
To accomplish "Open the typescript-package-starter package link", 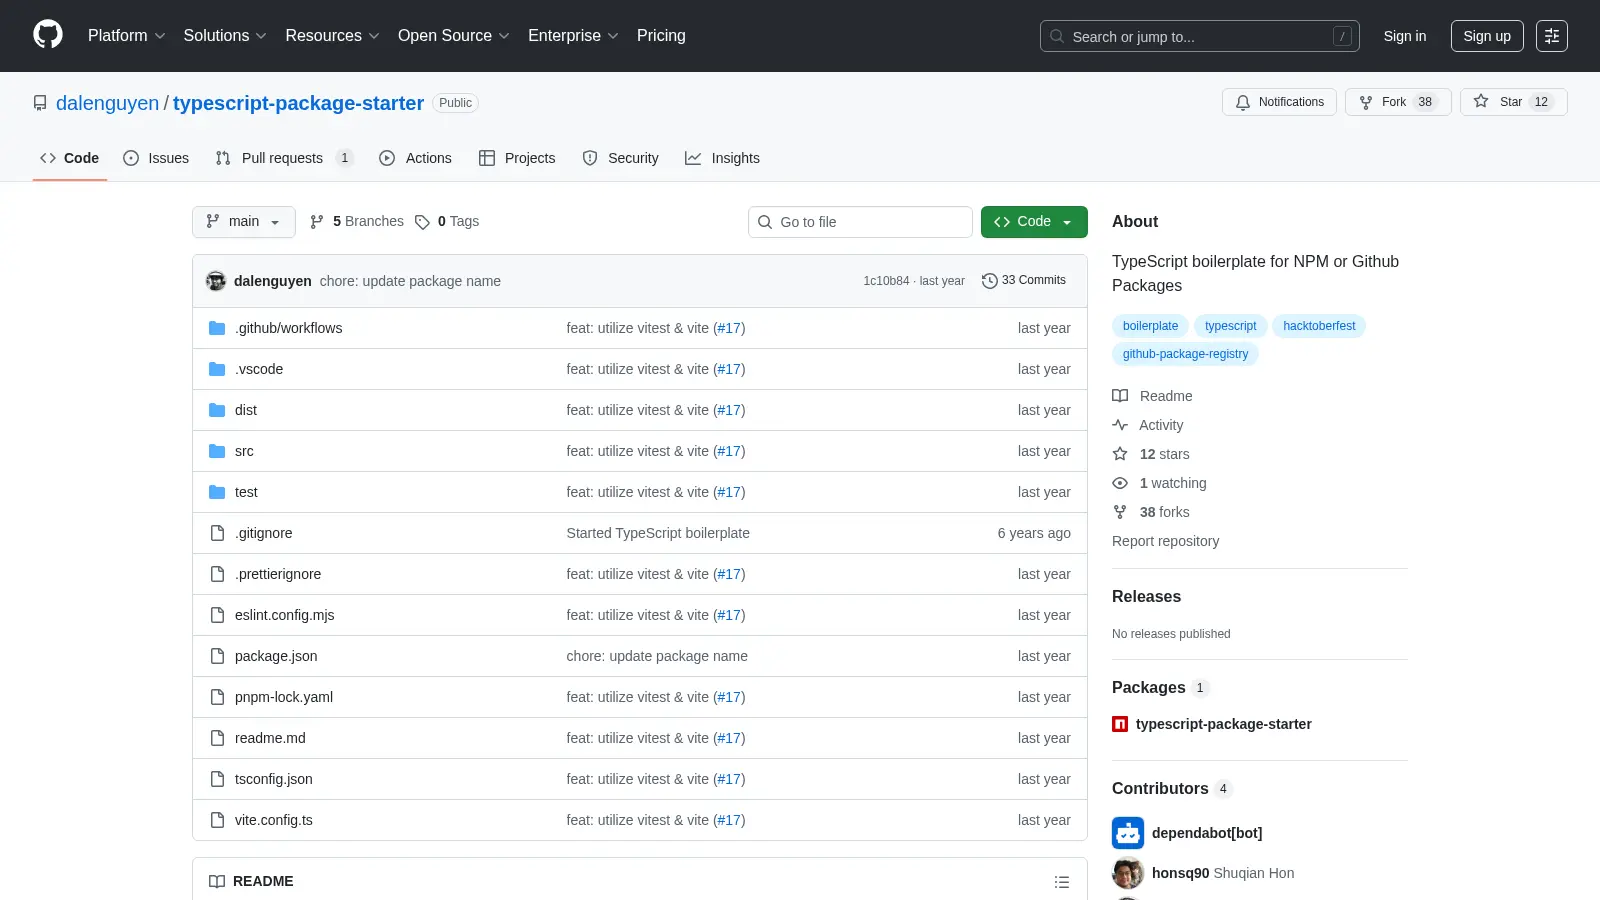I will [x=1223, y=724].
